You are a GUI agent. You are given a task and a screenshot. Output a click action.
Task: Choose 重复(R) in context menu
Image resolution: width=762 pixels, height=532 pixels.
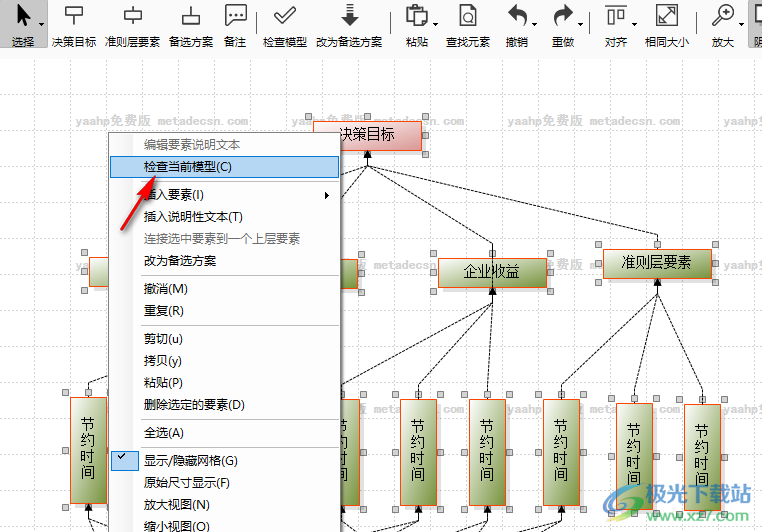(x=224, y=311)
